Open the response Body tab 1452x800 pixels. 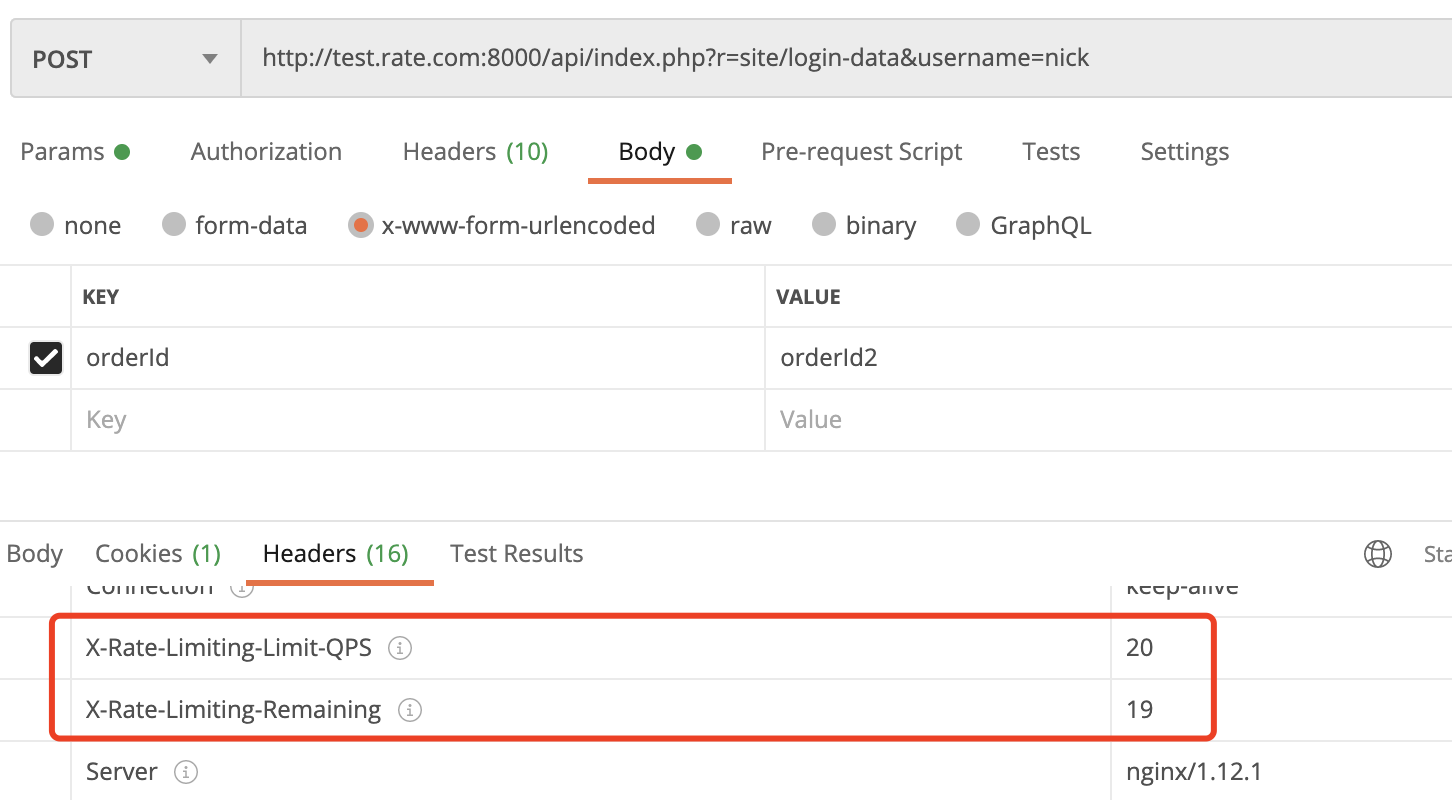tap(35, 554)
